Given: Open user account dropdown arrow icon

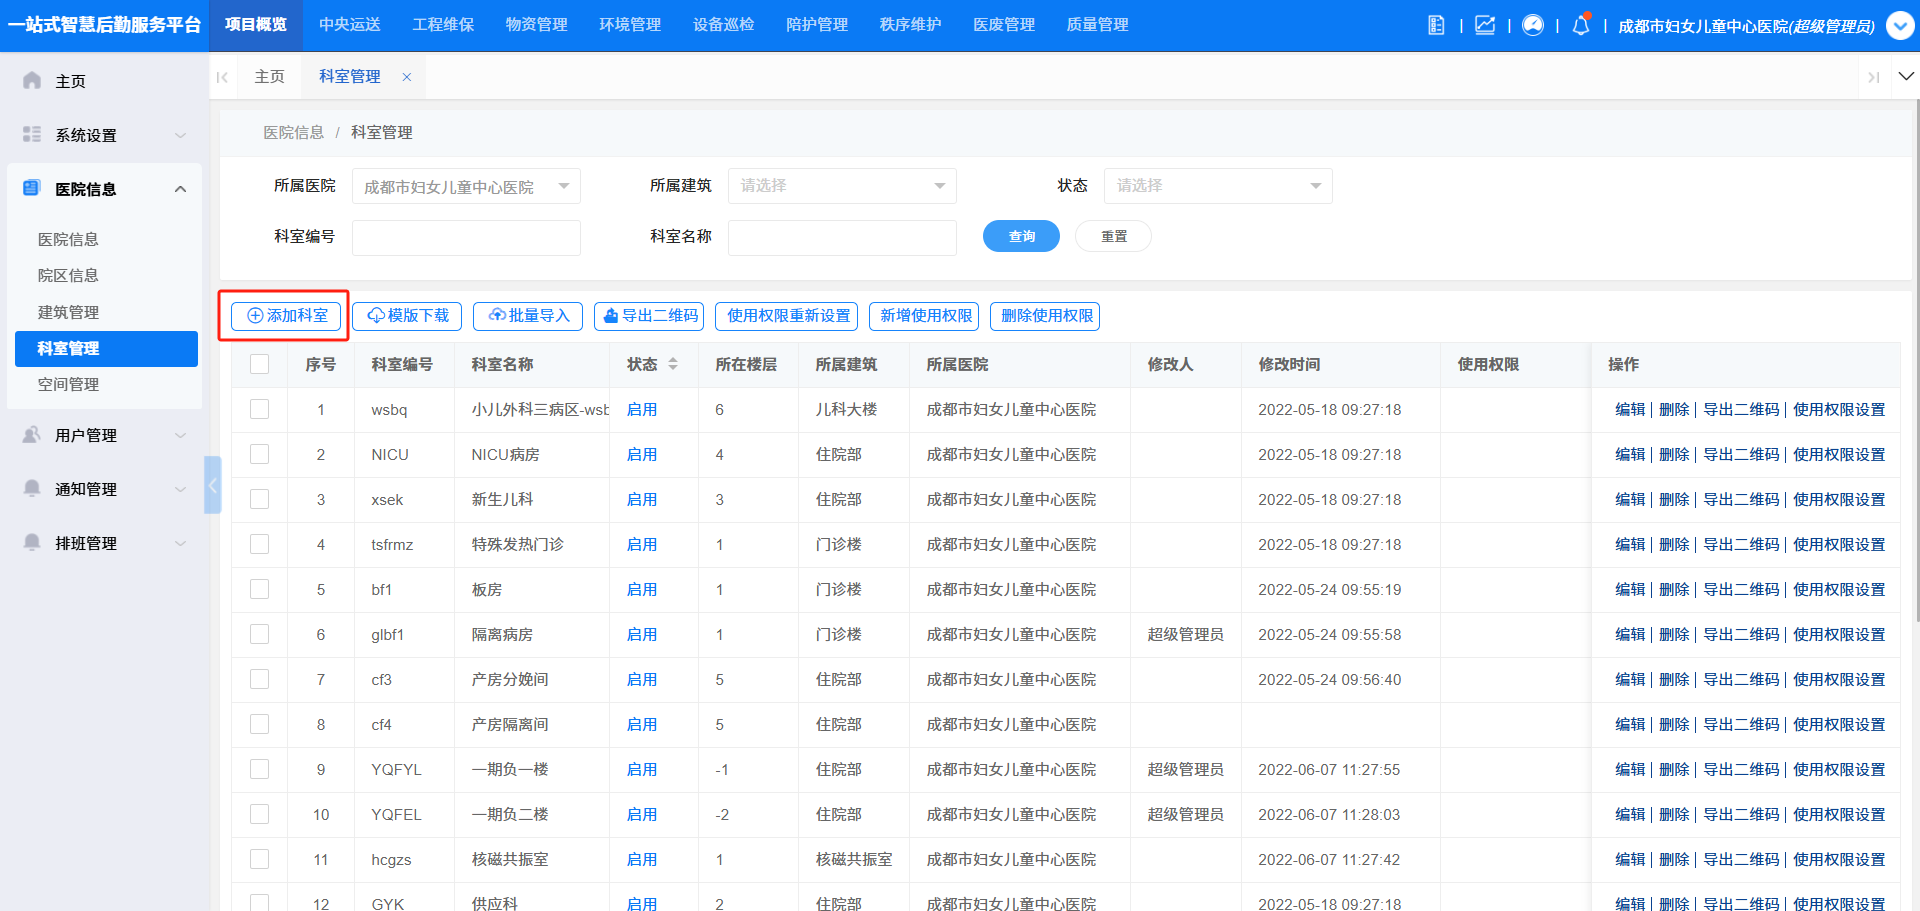Looking at the screenshot, I should tap(1900, 26).
